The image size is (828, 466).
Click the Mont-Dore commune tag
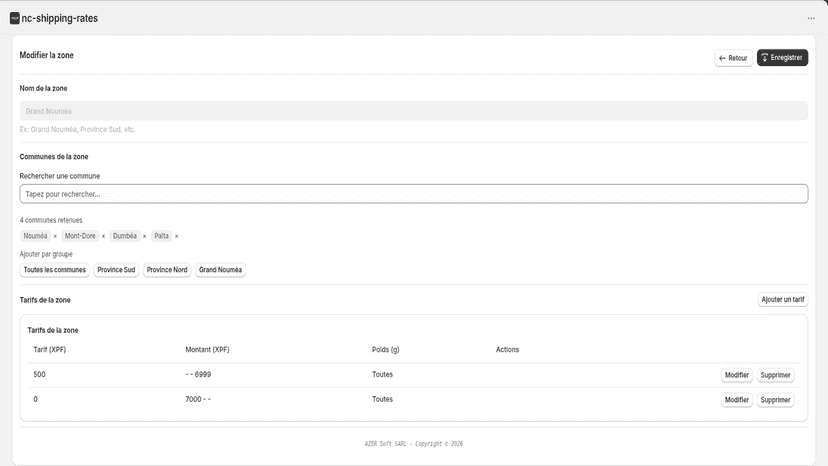click(x=80, y=236)
